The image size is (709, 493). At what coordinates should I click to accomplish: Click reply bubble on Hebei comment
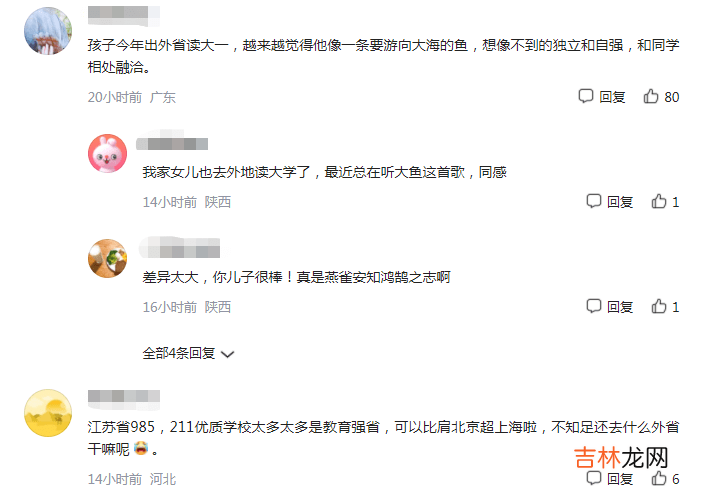(x=594, y=478)
